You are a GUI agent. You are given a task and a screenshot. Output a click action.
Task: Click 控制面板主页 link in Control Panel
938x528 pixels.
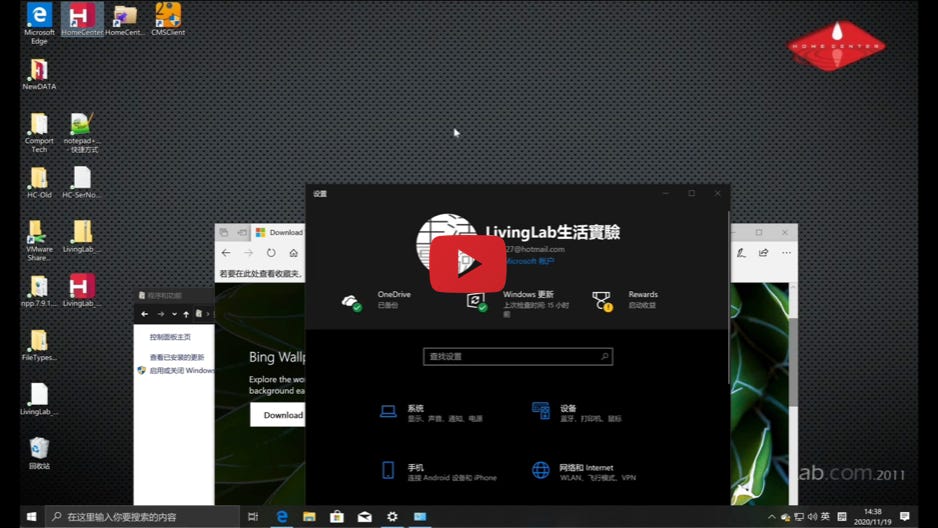170,337
